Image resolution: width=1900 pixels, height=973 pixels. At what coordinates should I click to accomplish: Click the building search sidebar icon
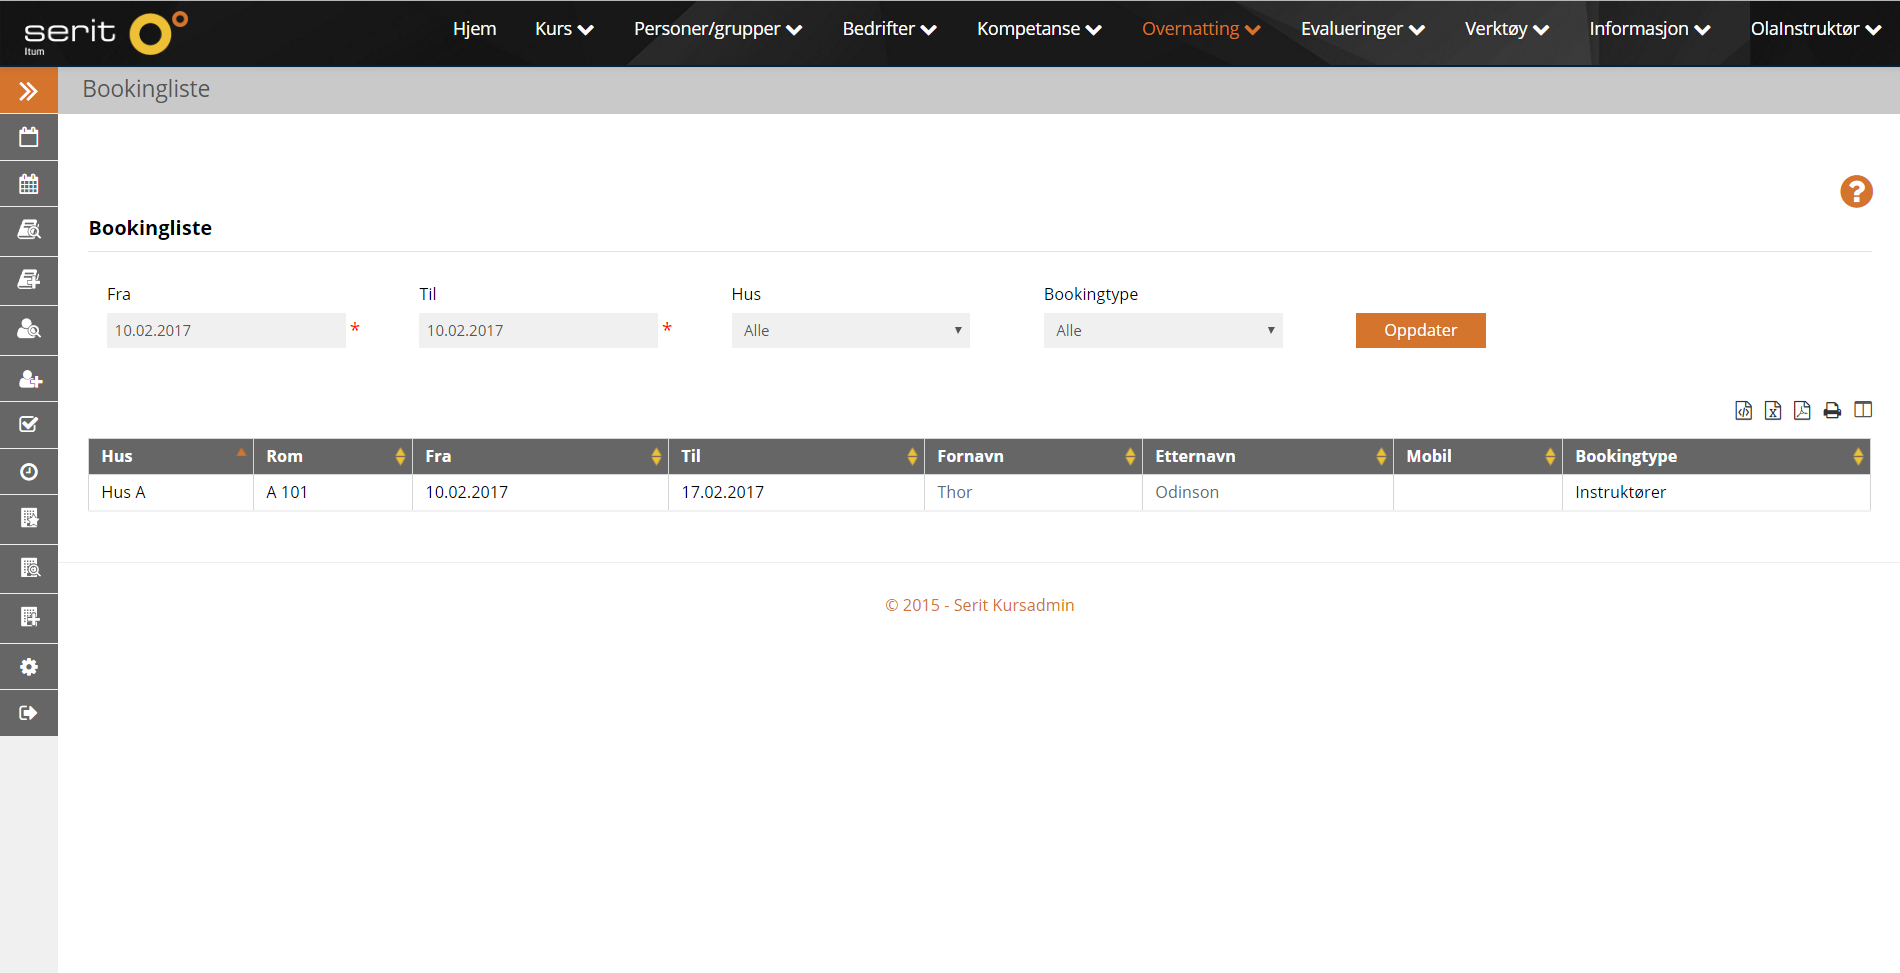(x=29, y=568)
